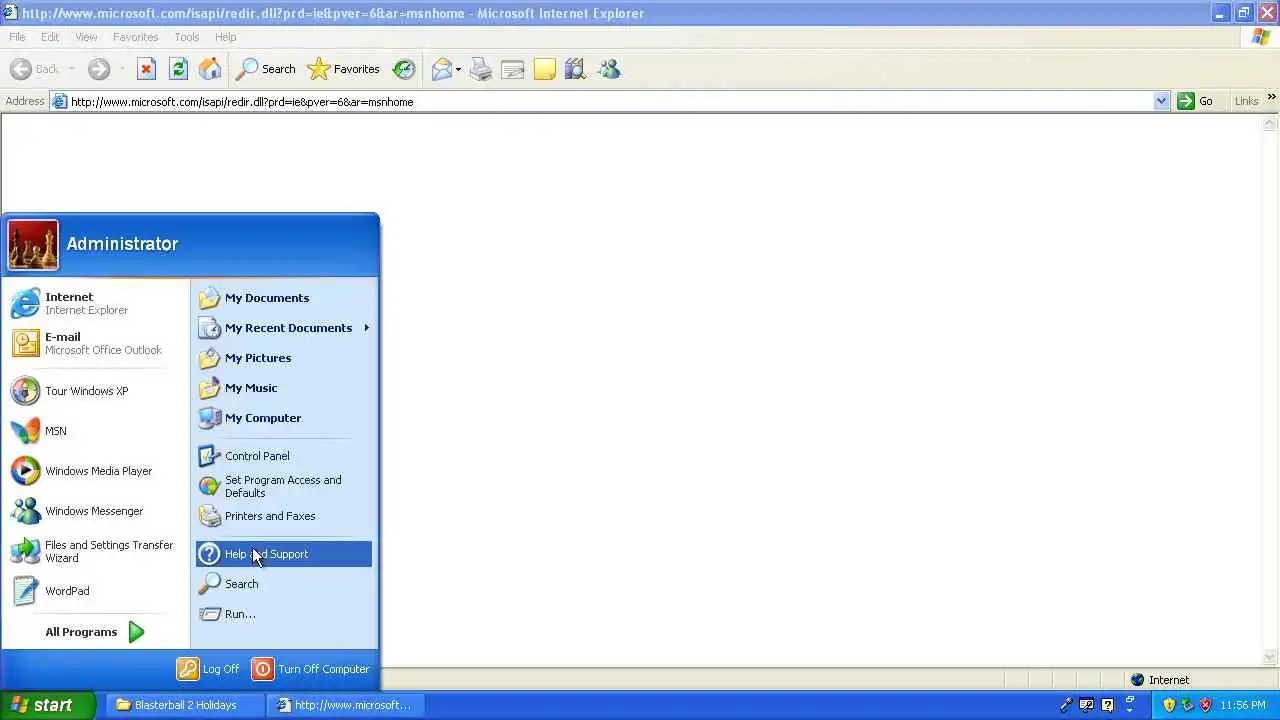Open the Mail button dropdown arrow
Viewport: 1280px width, 720px height.
point(458,69)
